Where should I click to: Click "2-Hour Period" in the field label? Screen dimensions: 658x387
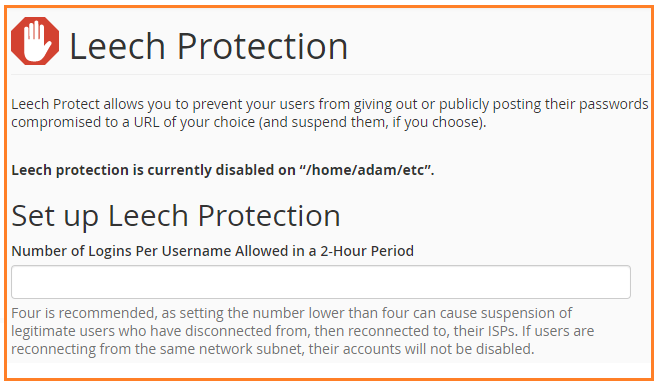[x=367, y=251]
